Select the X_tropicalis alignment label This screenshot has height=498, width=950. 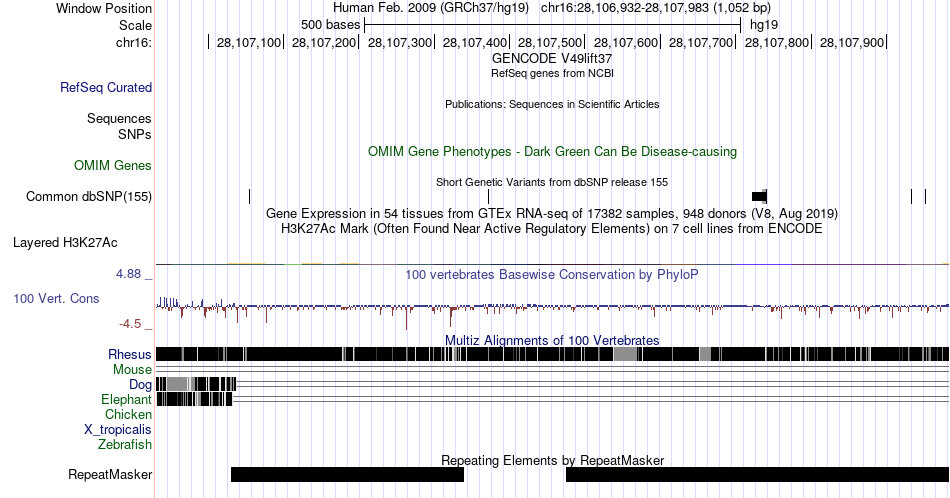coord(118,430)
